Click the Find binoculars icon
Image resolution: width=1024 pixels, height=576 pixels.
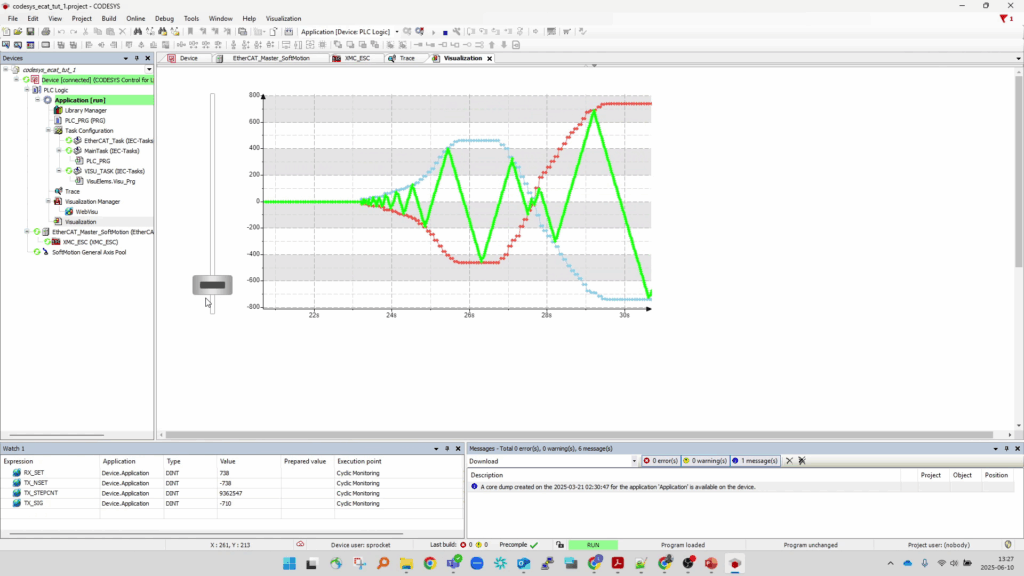(137, 31)
